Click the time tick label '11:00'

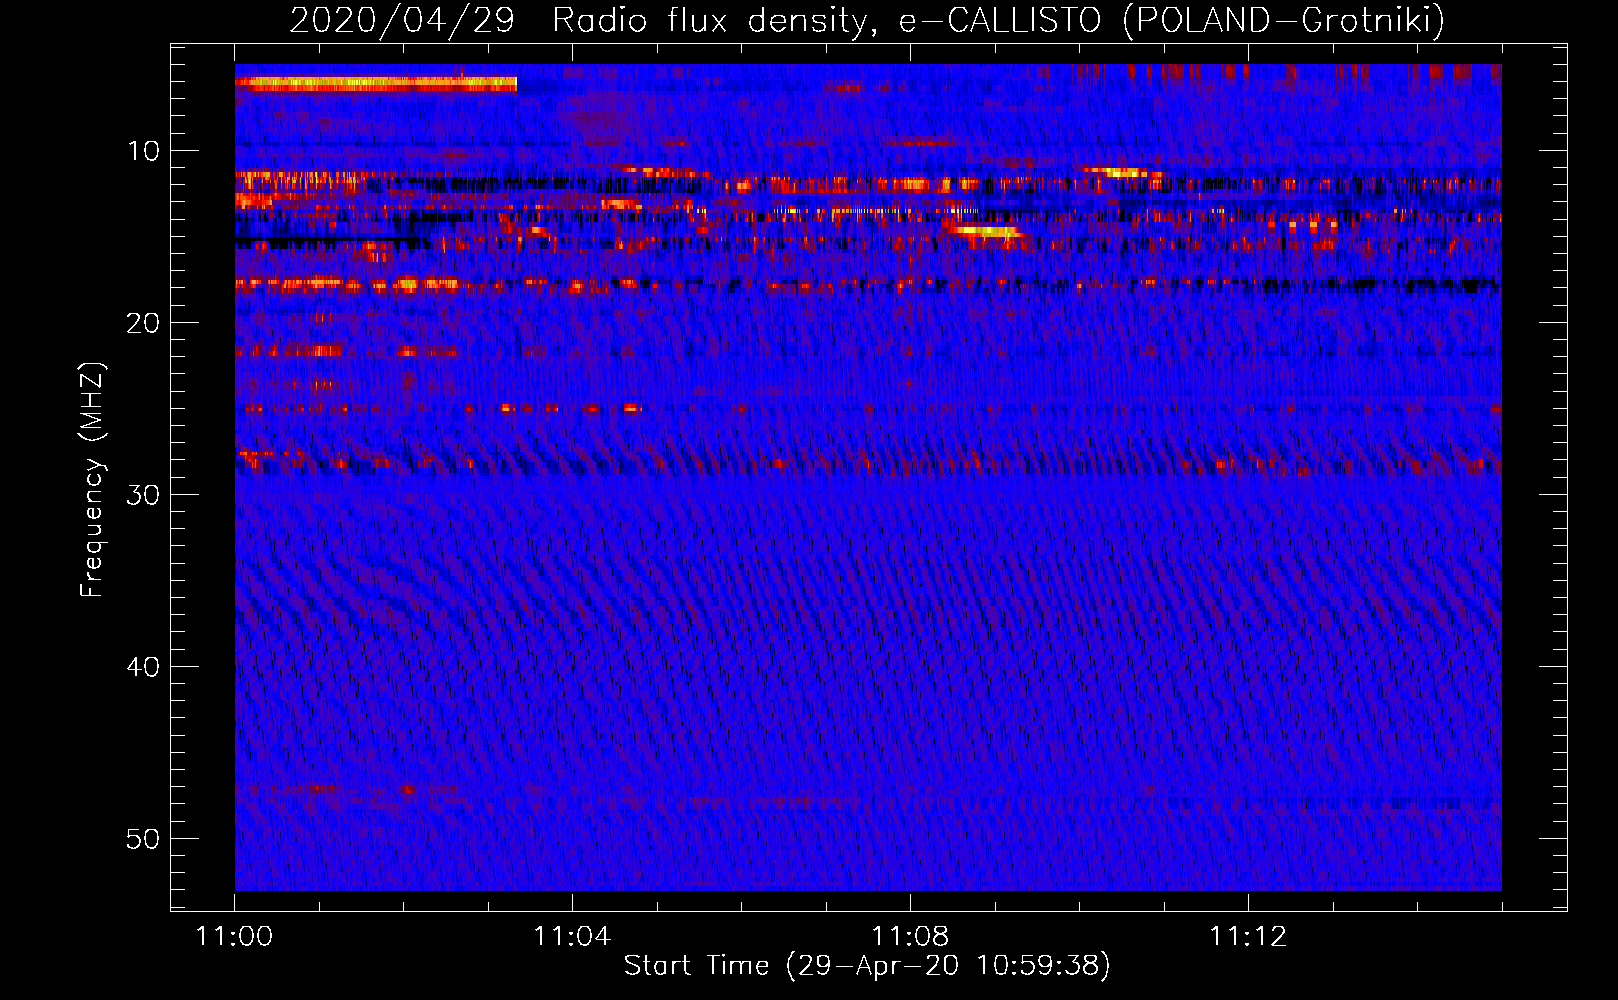(x=234, y=937)
